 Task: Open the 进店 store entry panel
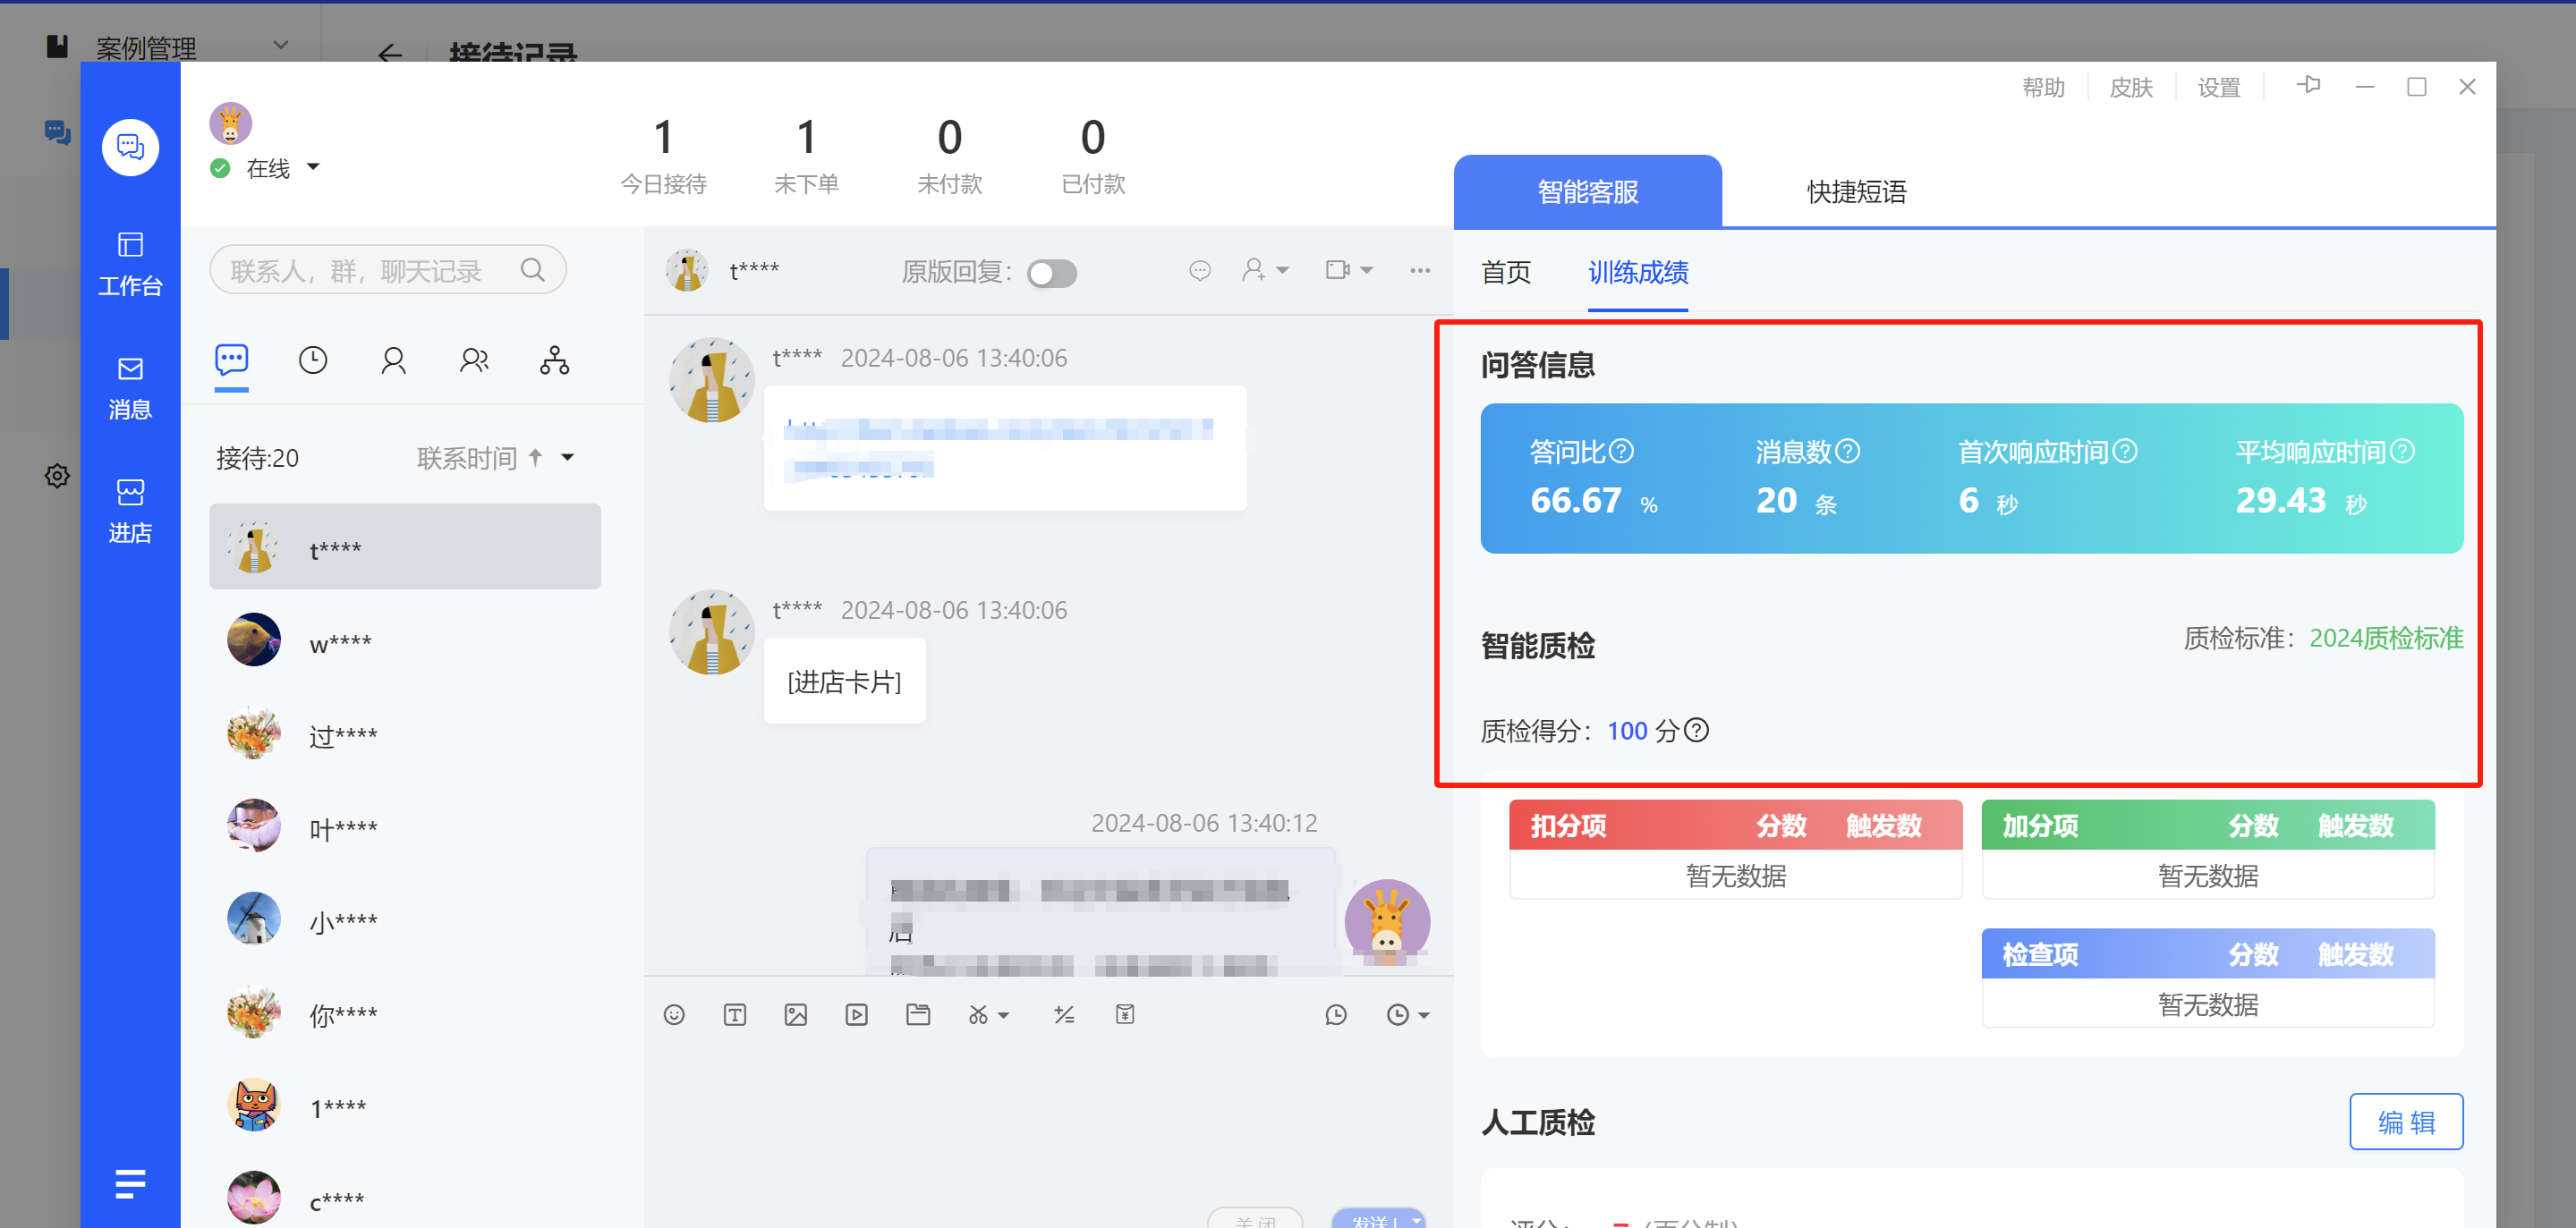130,511
